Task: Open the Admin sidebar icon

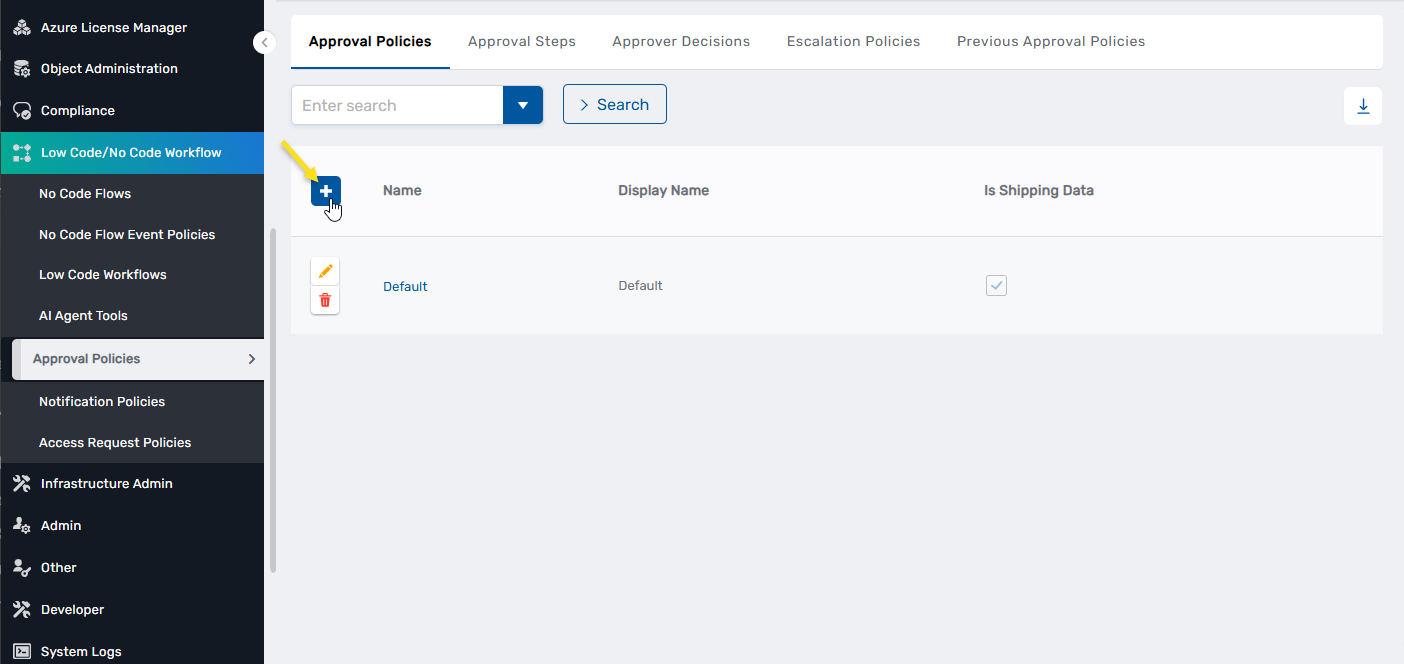Action: [x=22, y=525]
